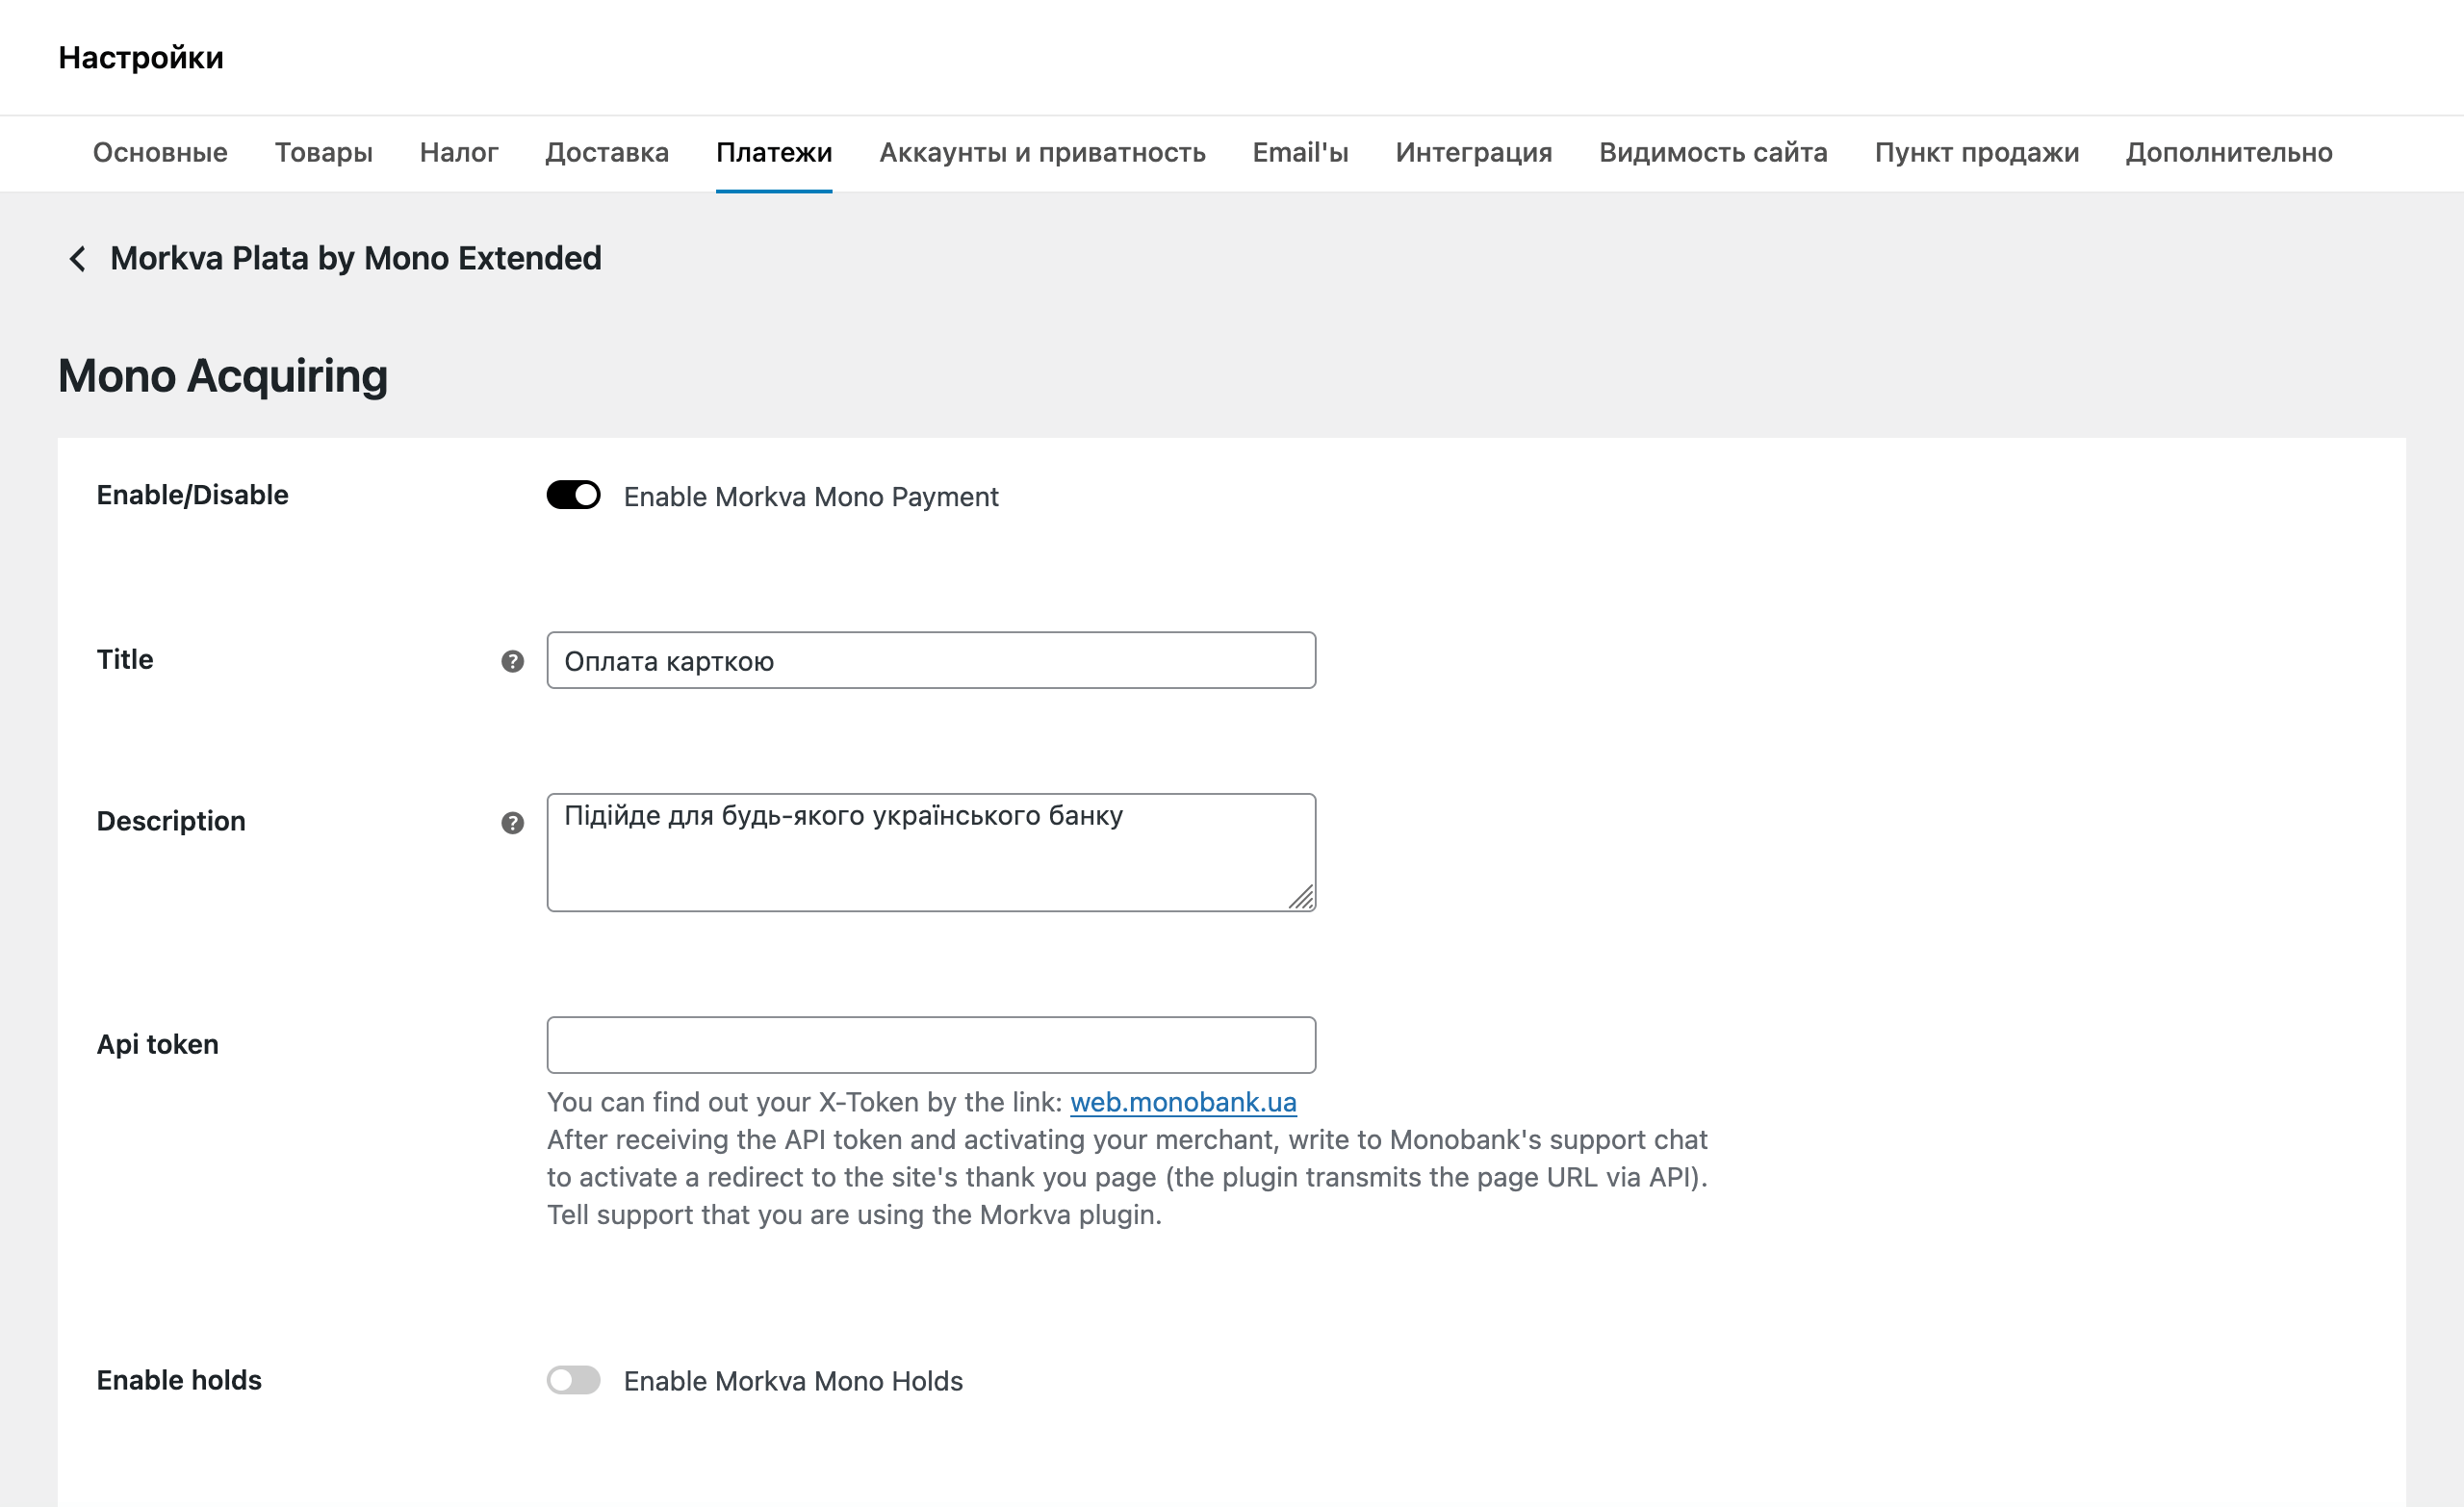Click the back chevron icon near Morkva Plata

[79, 259]
